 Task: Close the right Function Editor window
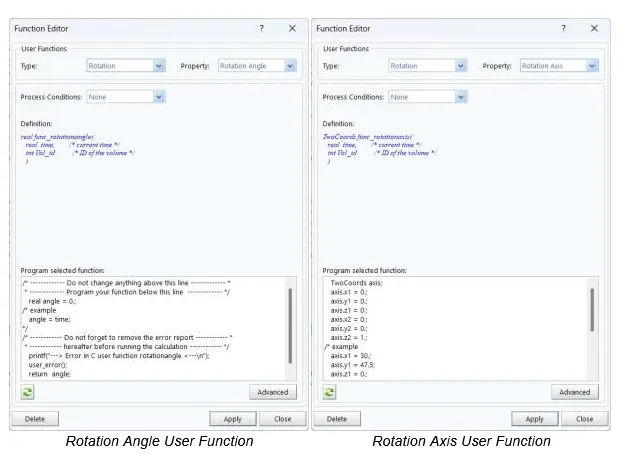[x=594, y=29]
